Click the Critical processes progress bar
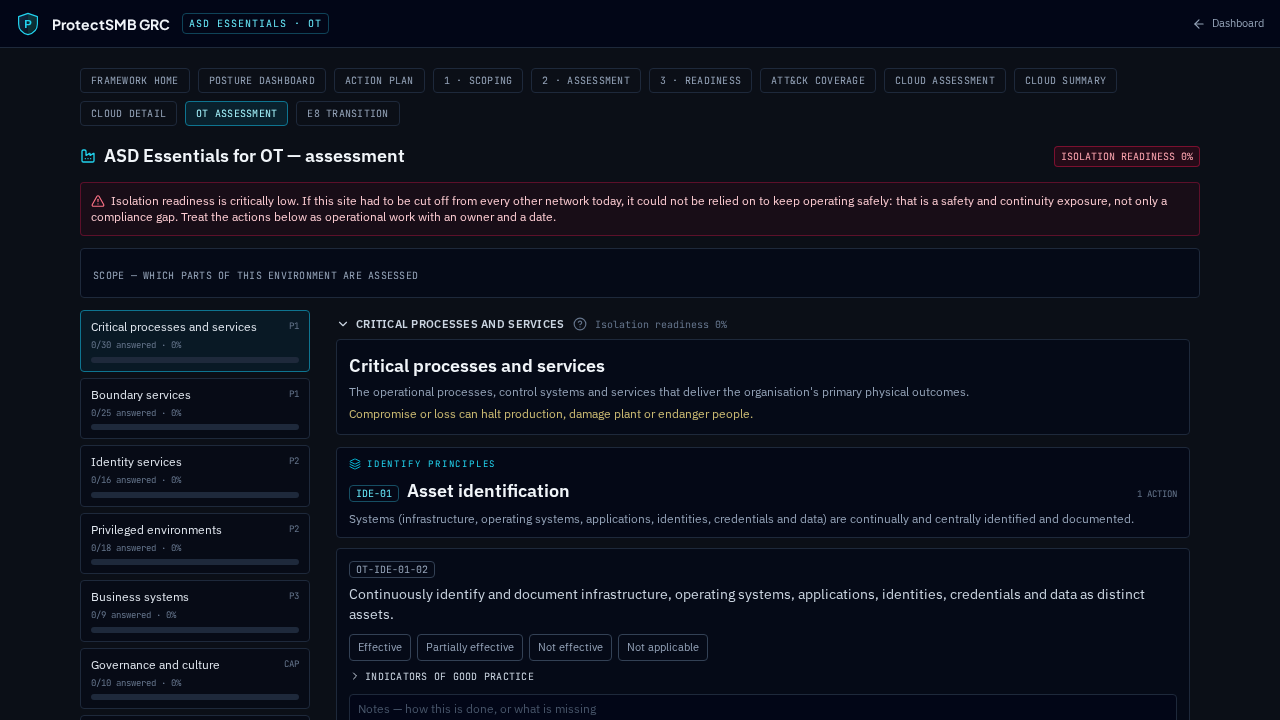The height and width of the screenshot is (720, 1280). coord(195,360)
